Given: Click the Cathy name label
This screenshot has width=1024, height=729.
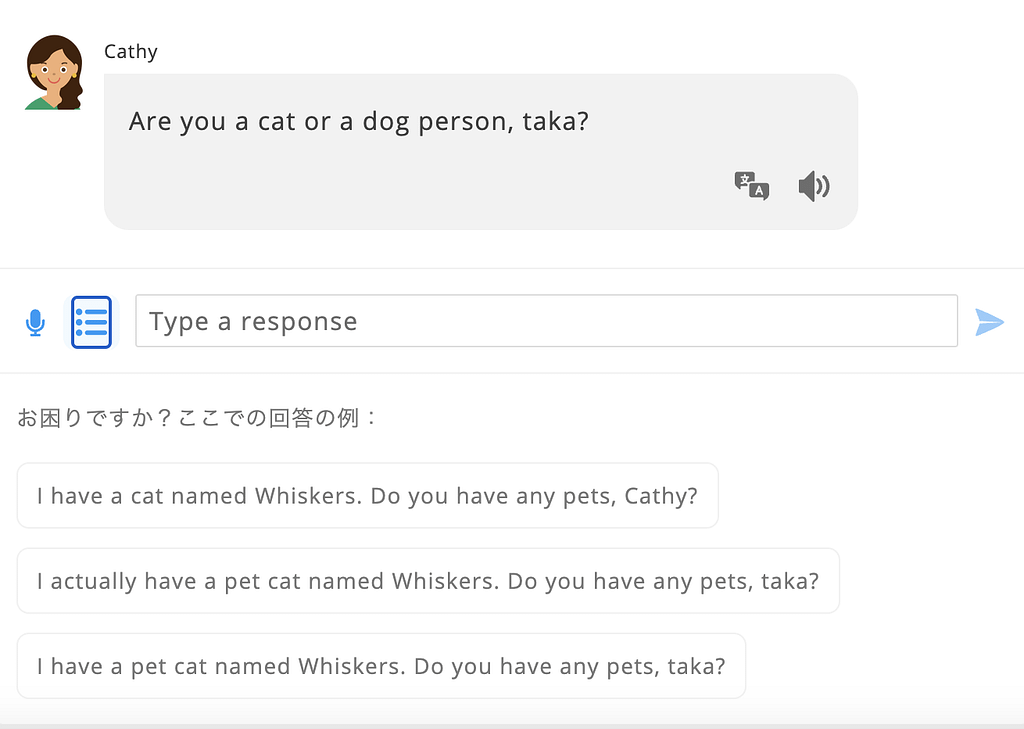Looking at the screenshot, I should [131, 52].
